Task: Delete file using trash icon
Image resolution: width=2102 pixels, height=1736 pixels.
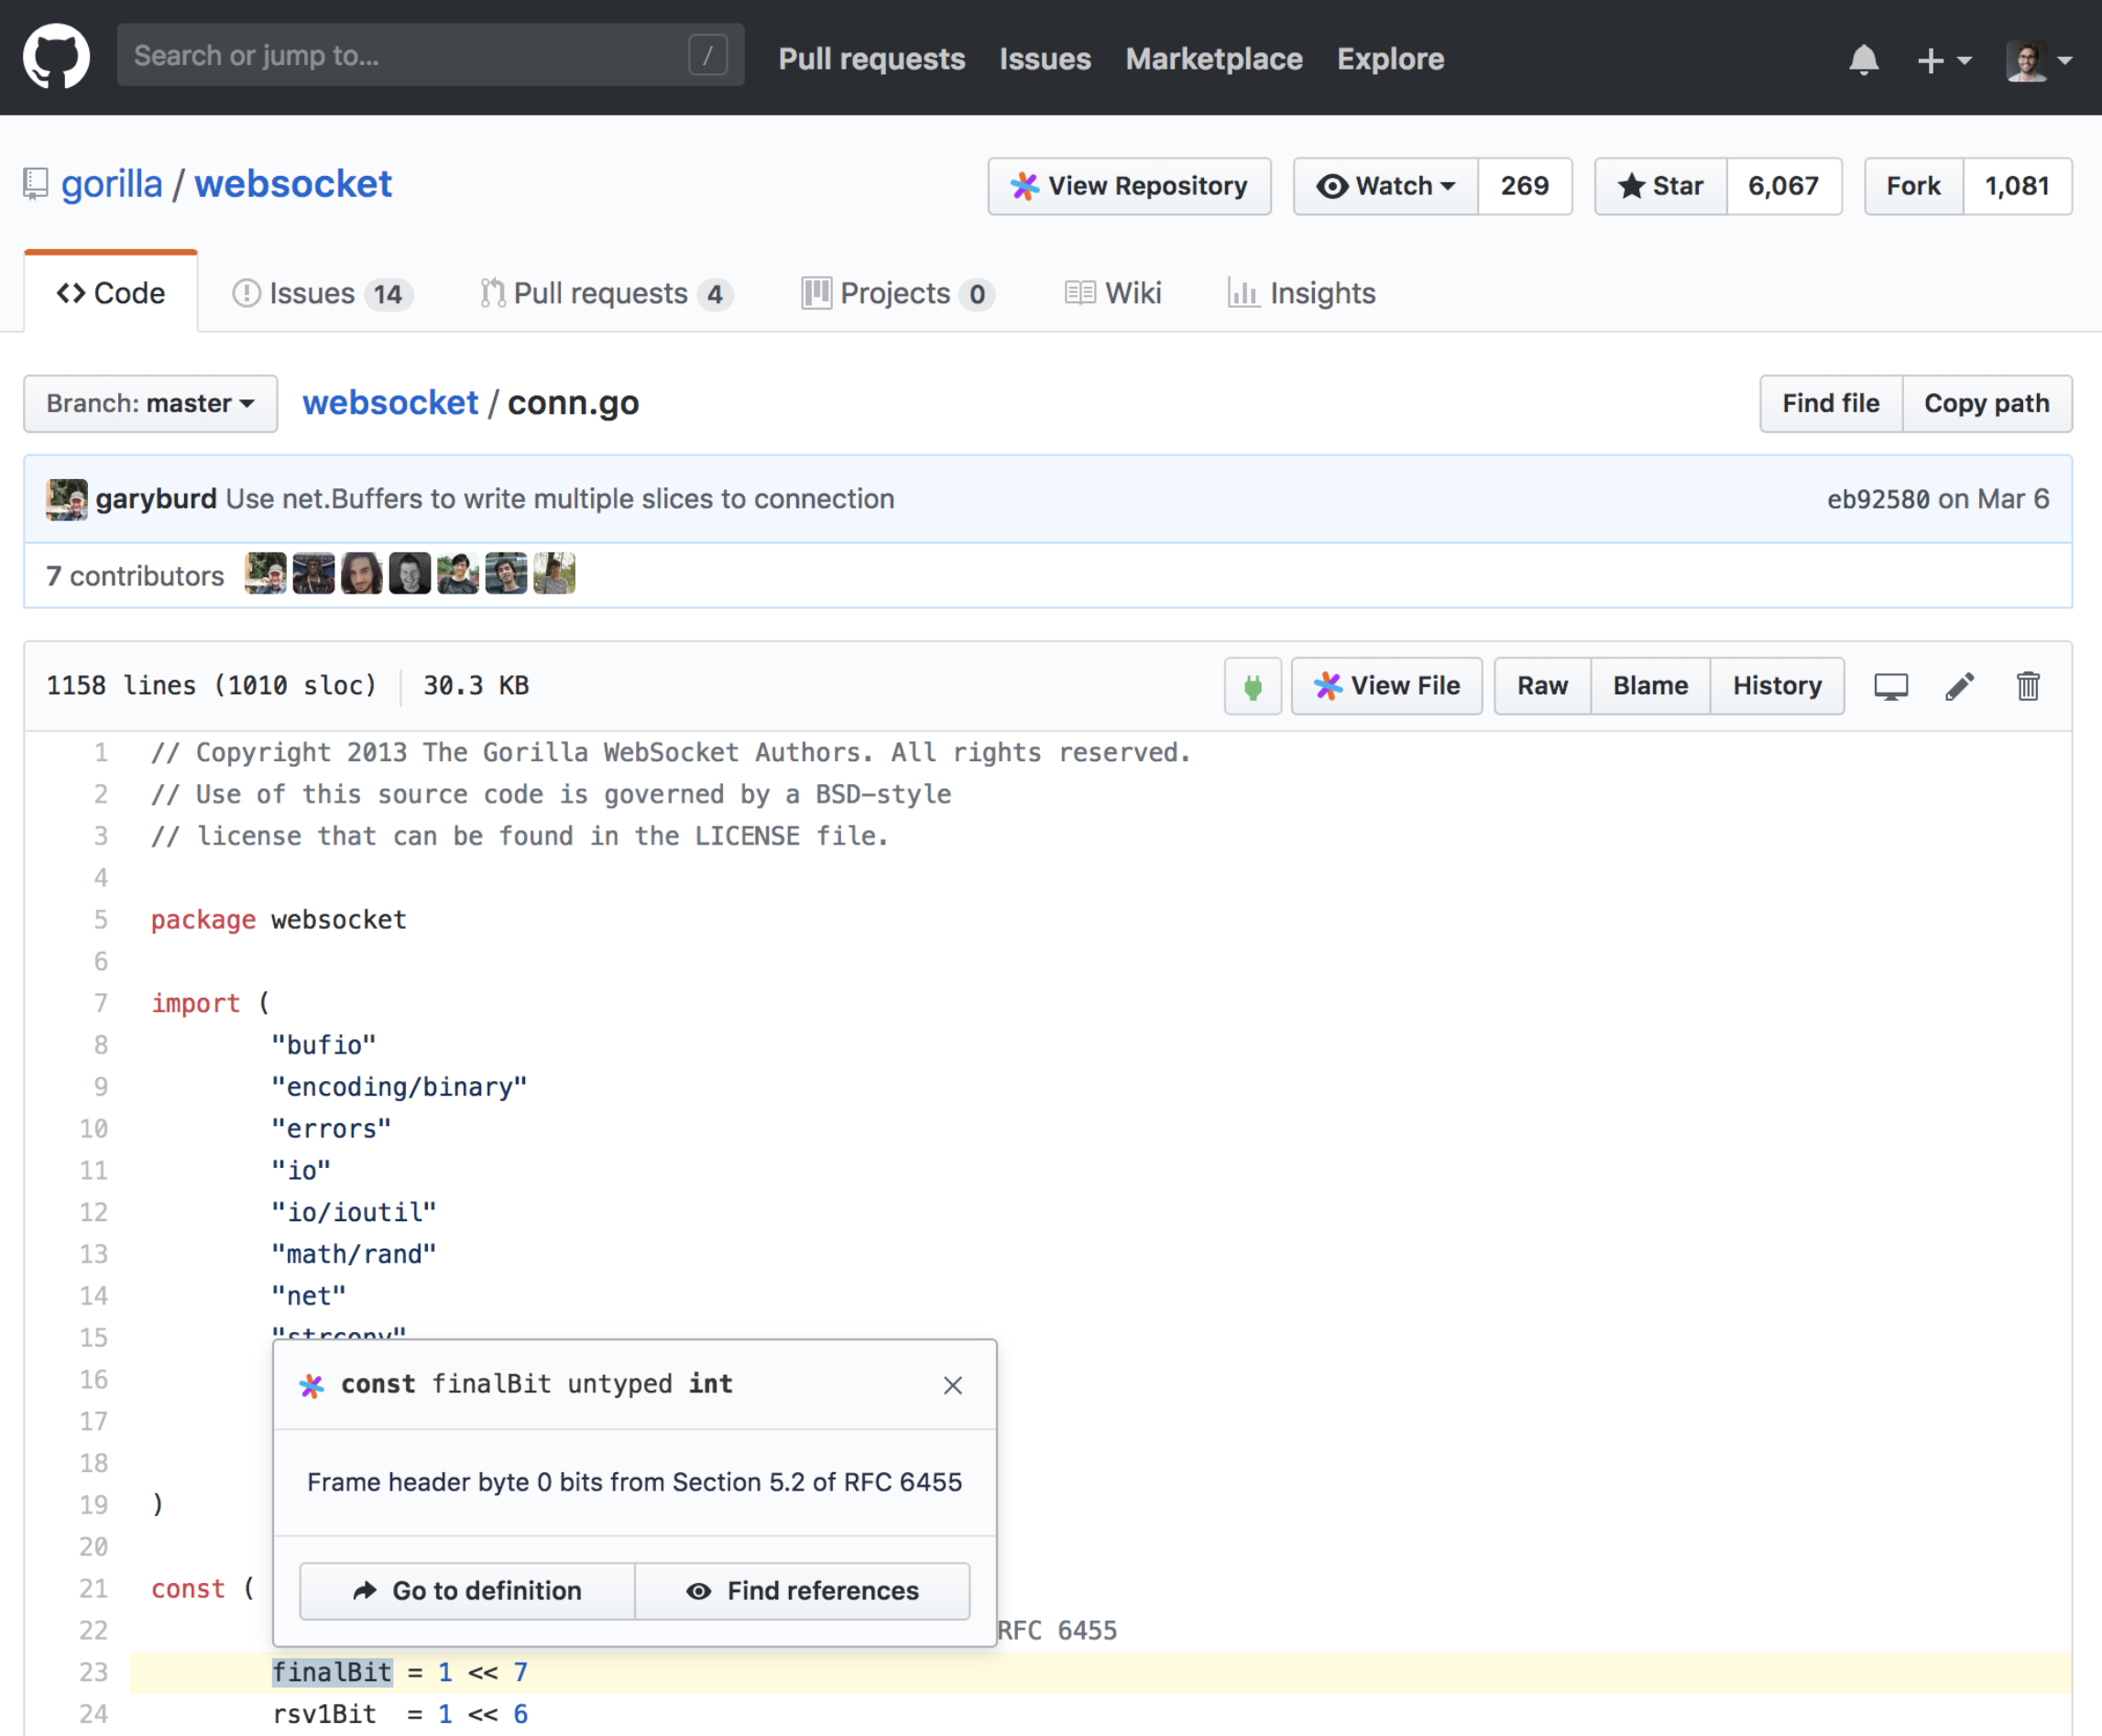Action: pyautogui.click(x=2027, y=686)
